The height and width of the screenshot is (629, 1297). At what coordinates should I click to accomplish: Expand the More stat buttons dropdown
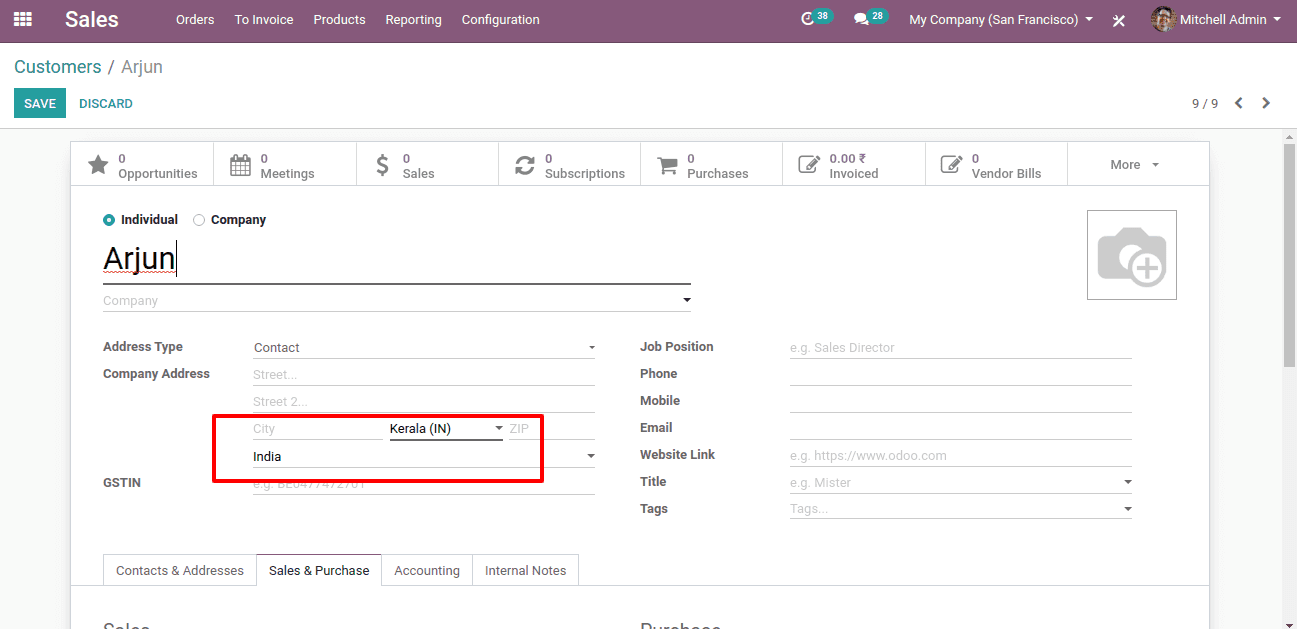(1137, 165)
